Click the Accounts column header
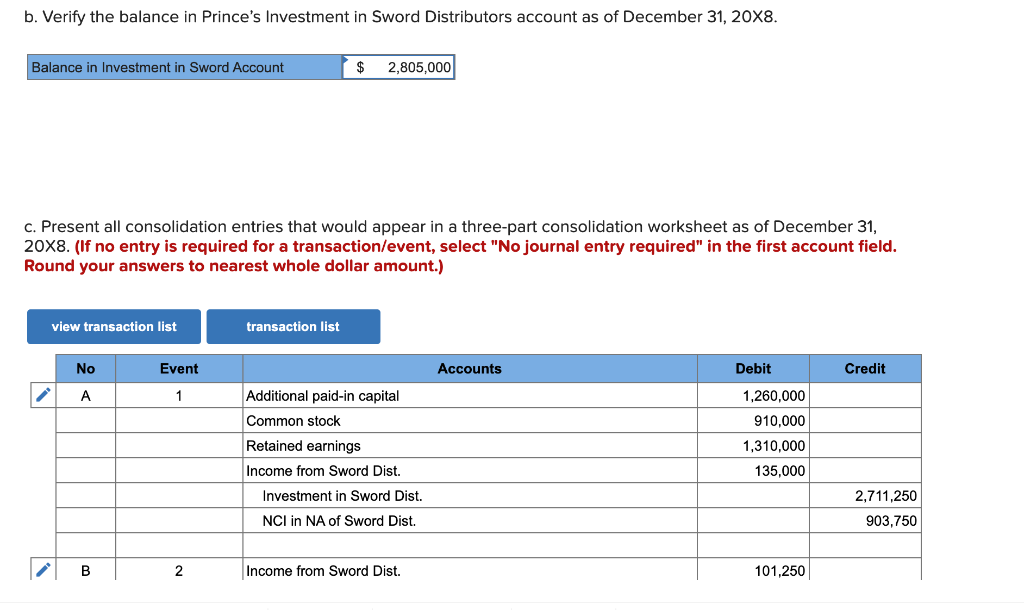This screenshot has width=1024, height=610. coord(469,368)
